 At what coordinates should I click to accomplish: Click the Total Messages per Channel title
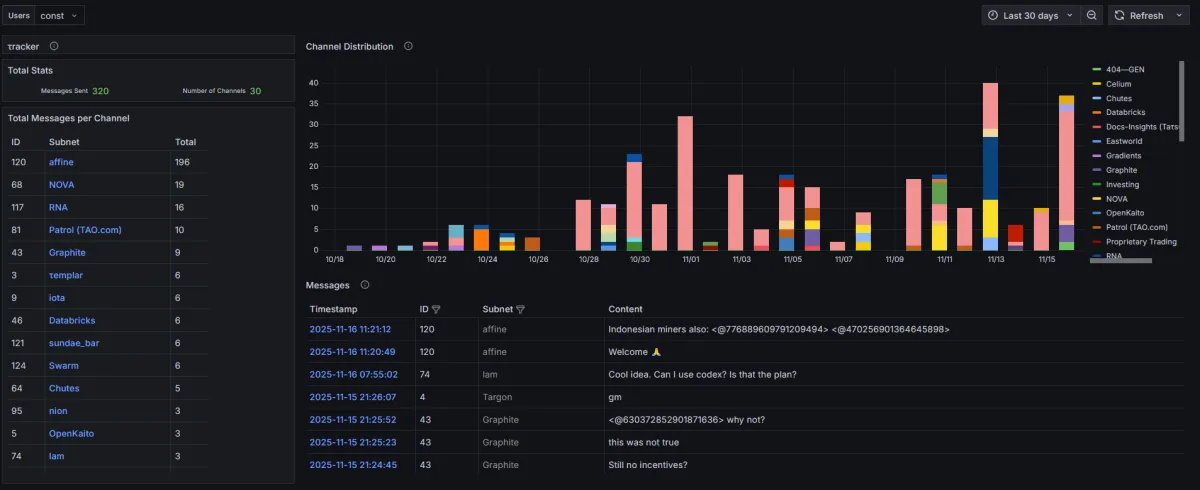[x=68, y=118]
